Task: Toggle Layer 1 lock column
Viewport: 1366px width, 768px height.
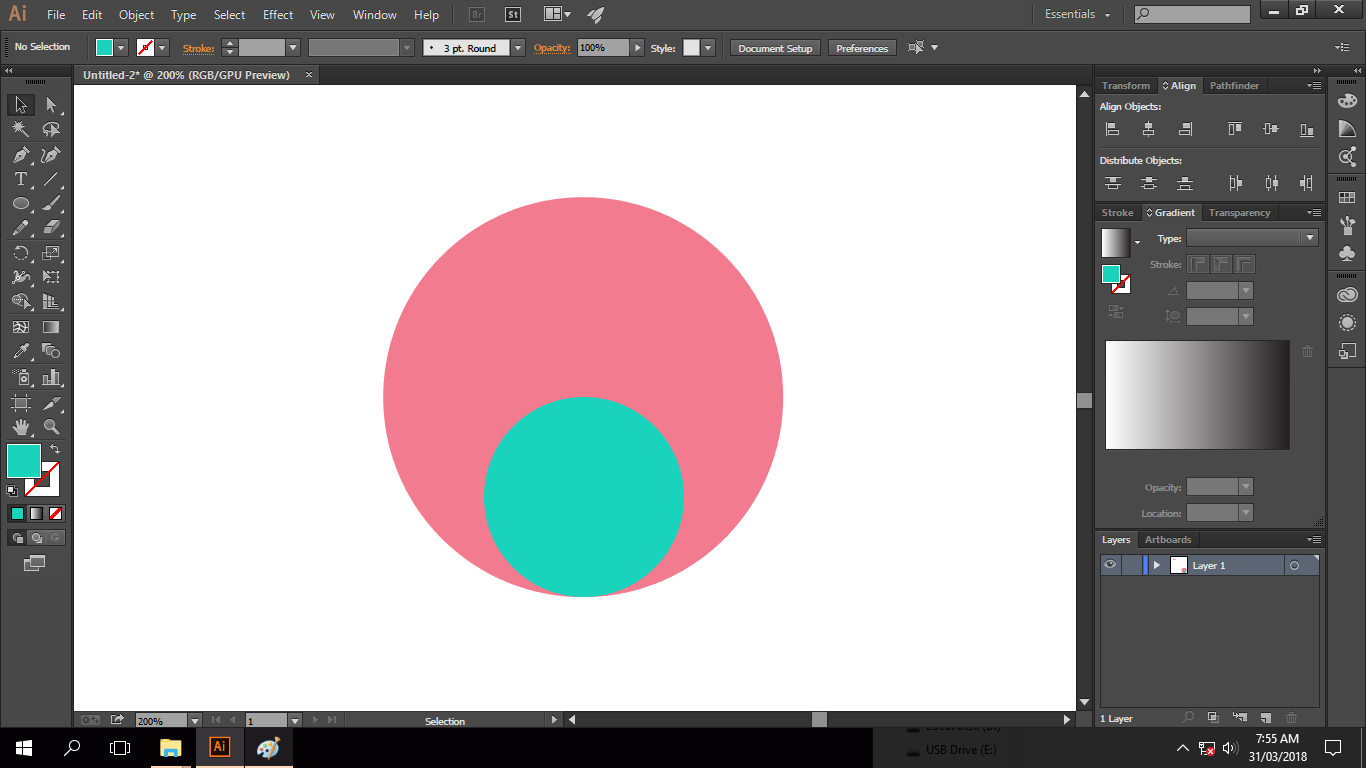Action: [1131, 565]
